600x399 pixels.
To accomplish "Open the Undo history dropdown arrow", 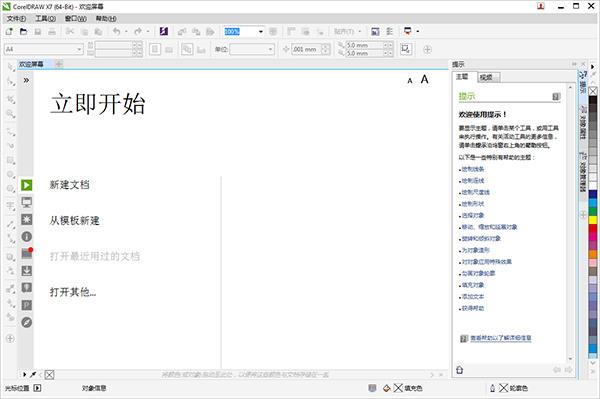I will (126, 31).
